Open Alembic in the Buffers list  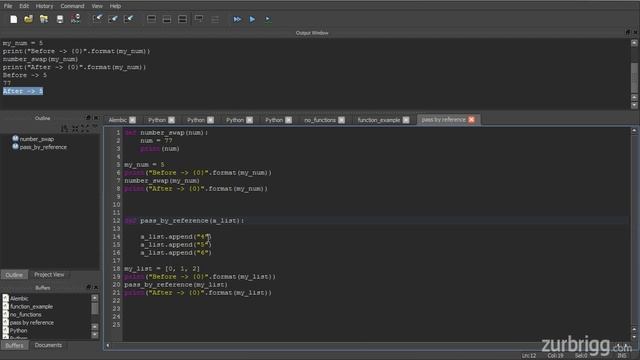click(19, 298)
